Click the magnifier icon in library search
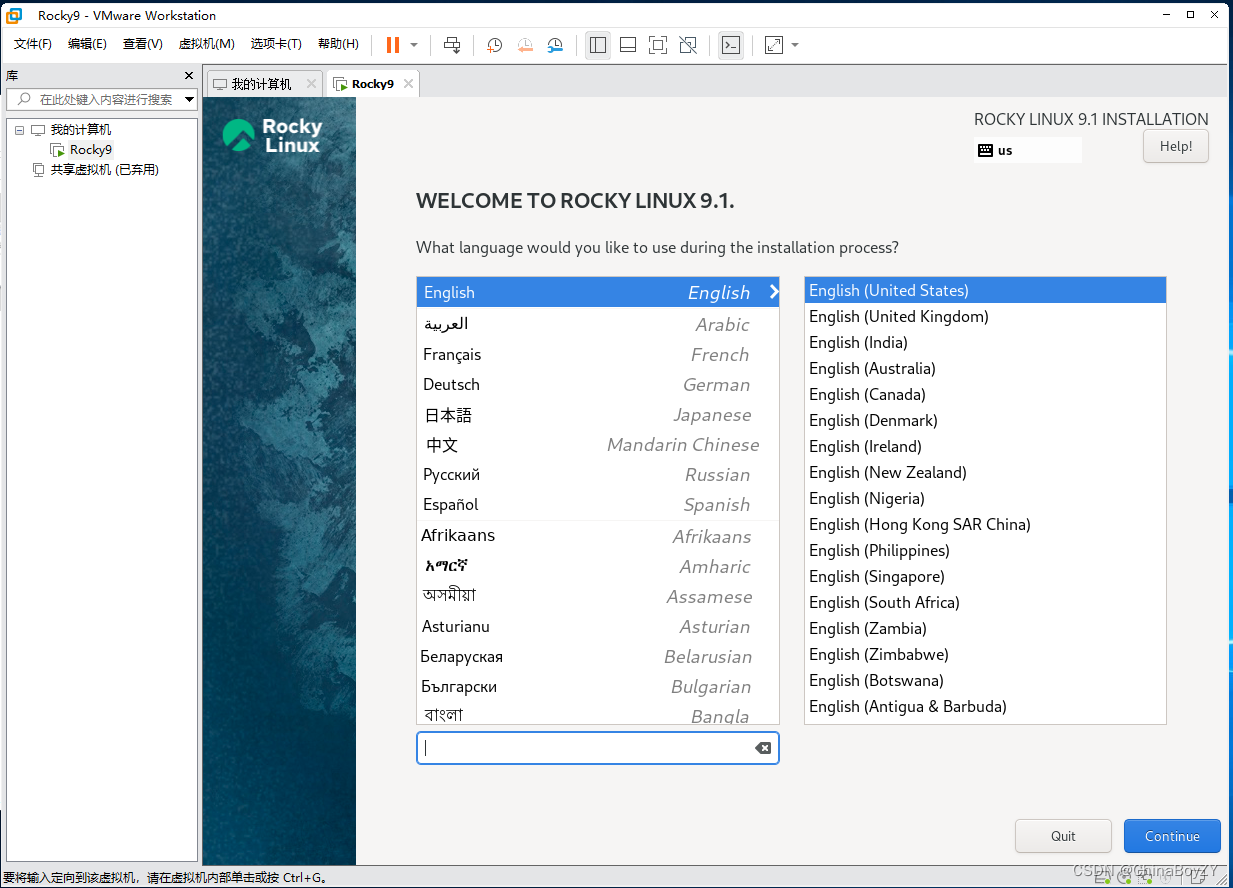This screenshot has height=888, width=1233. pos(24,99)
